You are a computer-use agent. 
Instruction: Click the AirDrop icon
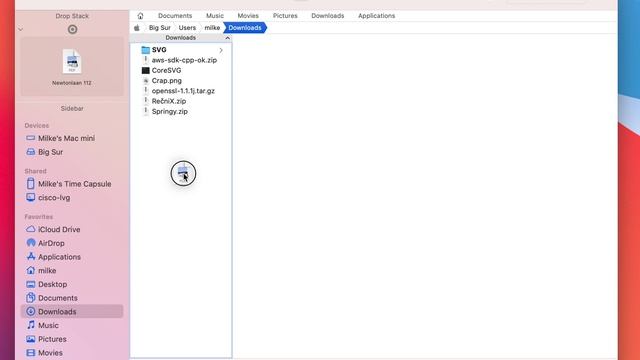coord(31,243)
